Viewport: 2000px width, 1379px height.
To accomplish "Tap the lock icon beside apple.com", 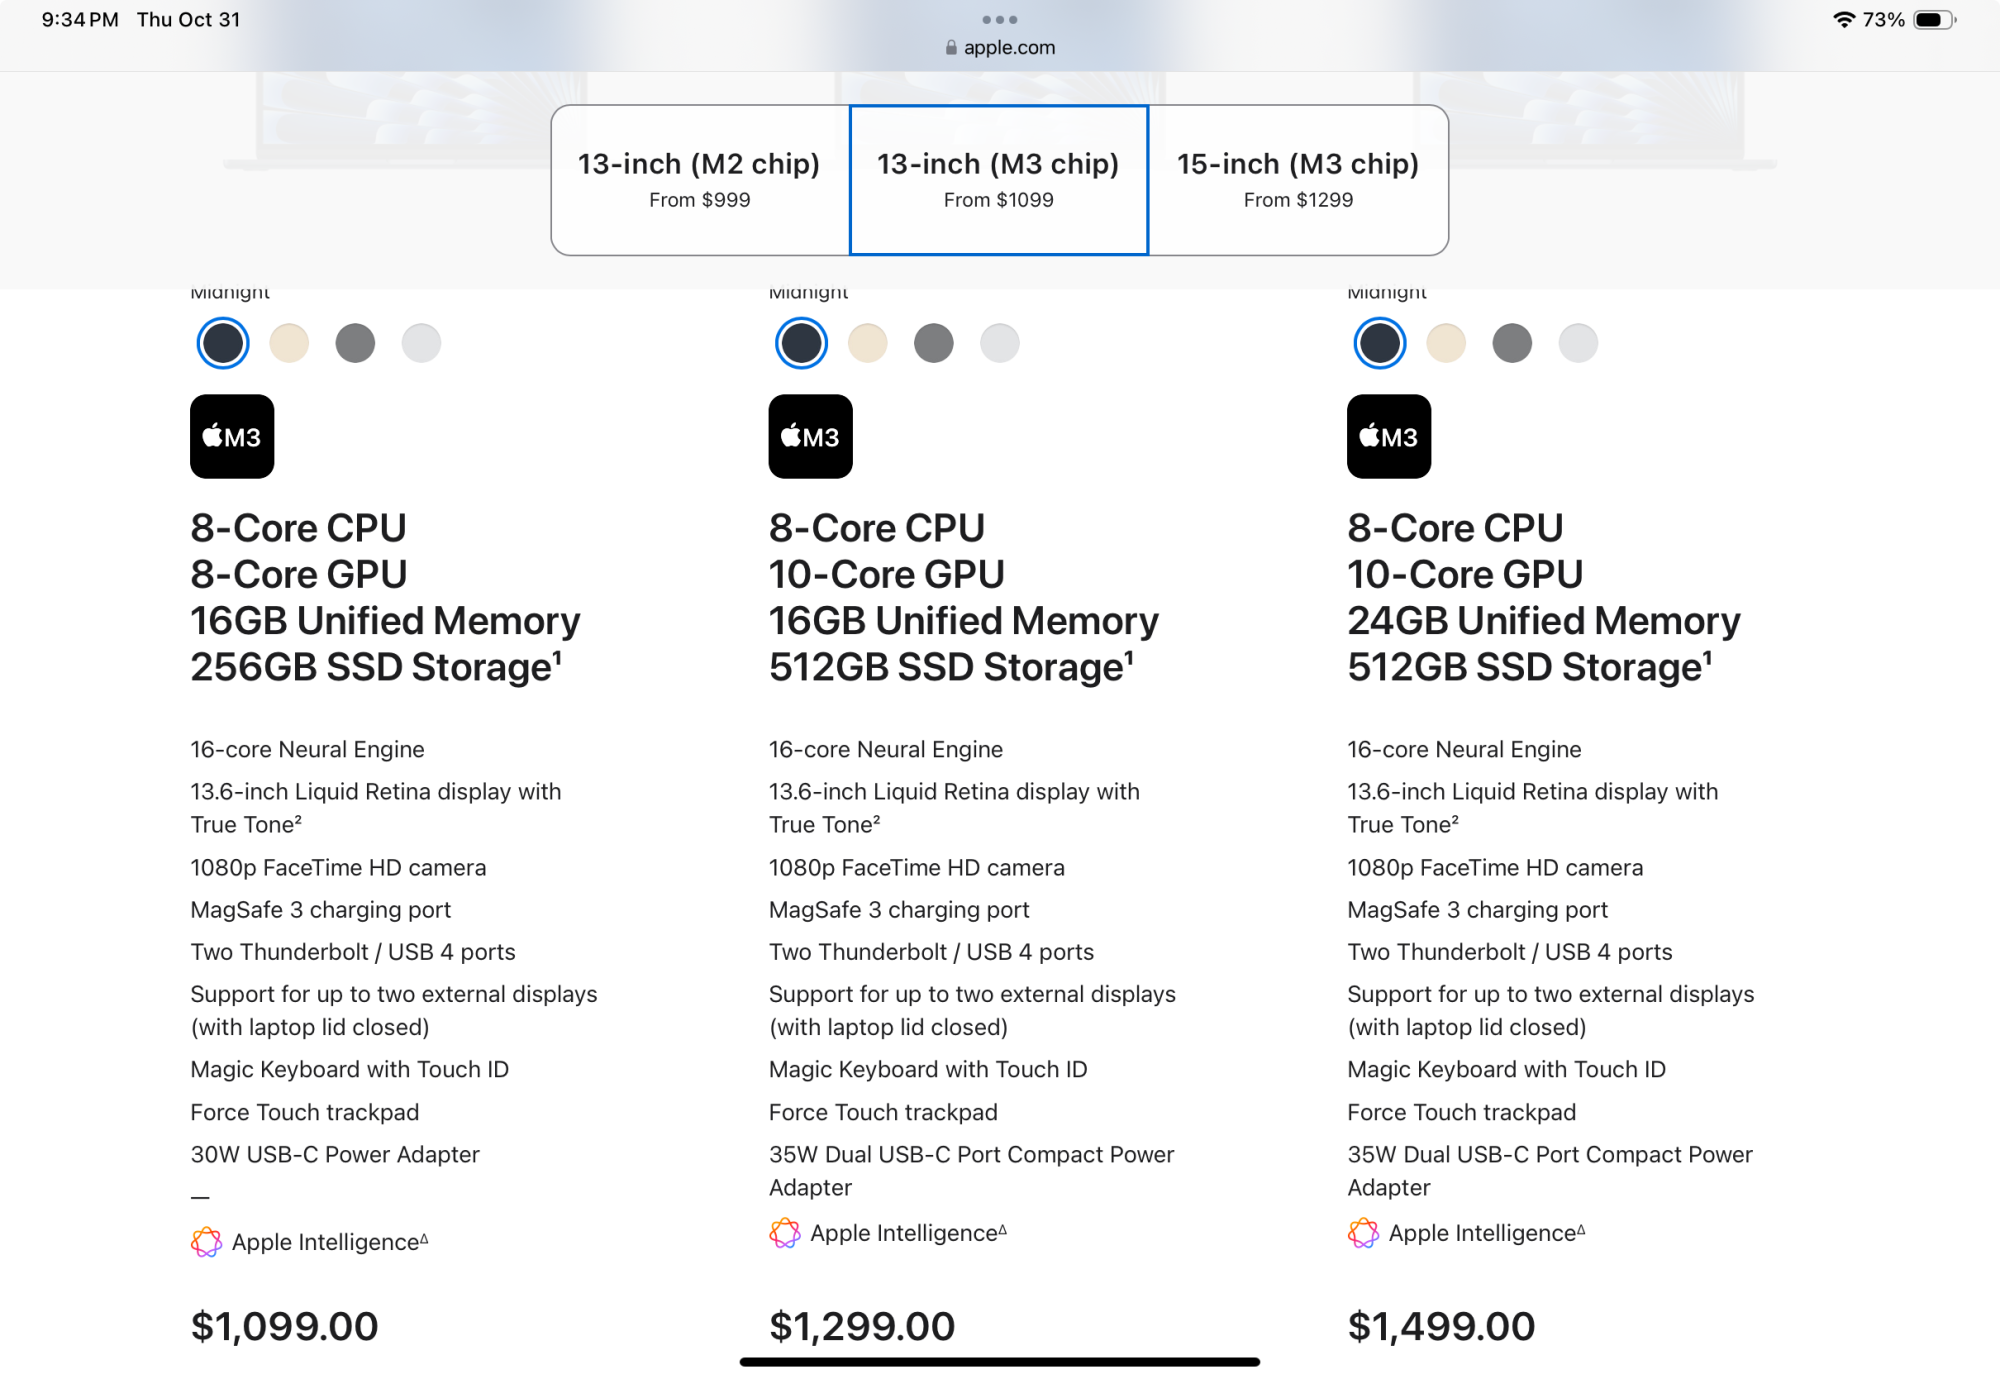I will tap(951, 47).
